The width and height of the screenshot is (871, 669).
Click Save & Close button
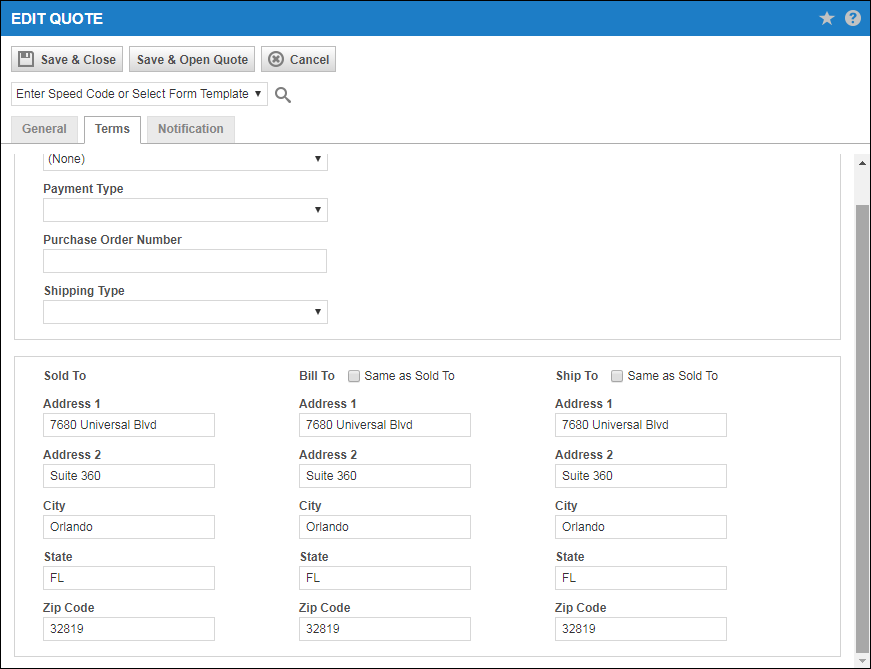68,60
